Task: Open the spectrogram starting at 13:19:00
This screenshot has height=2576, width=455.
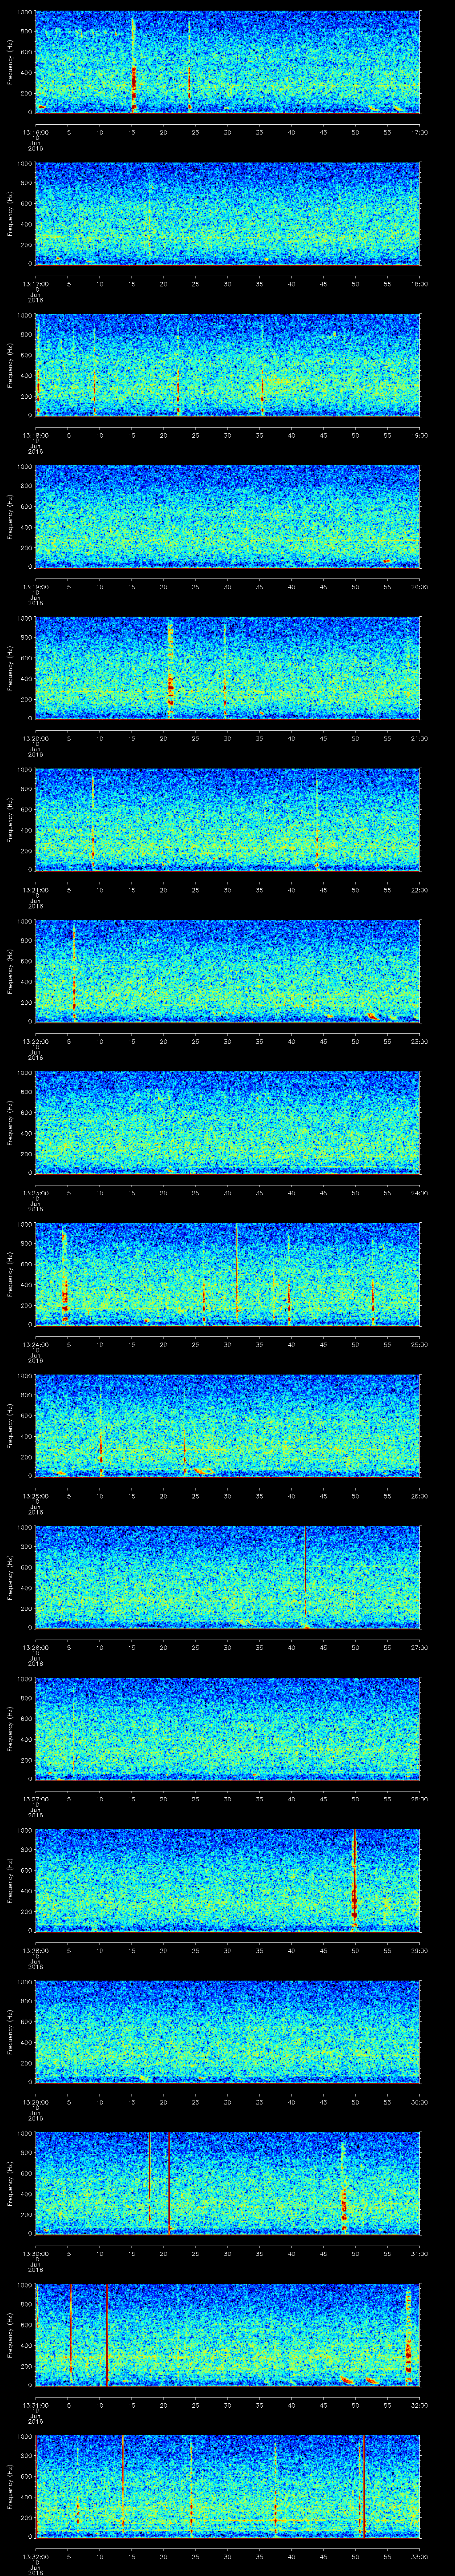Action: coord(228,517)
